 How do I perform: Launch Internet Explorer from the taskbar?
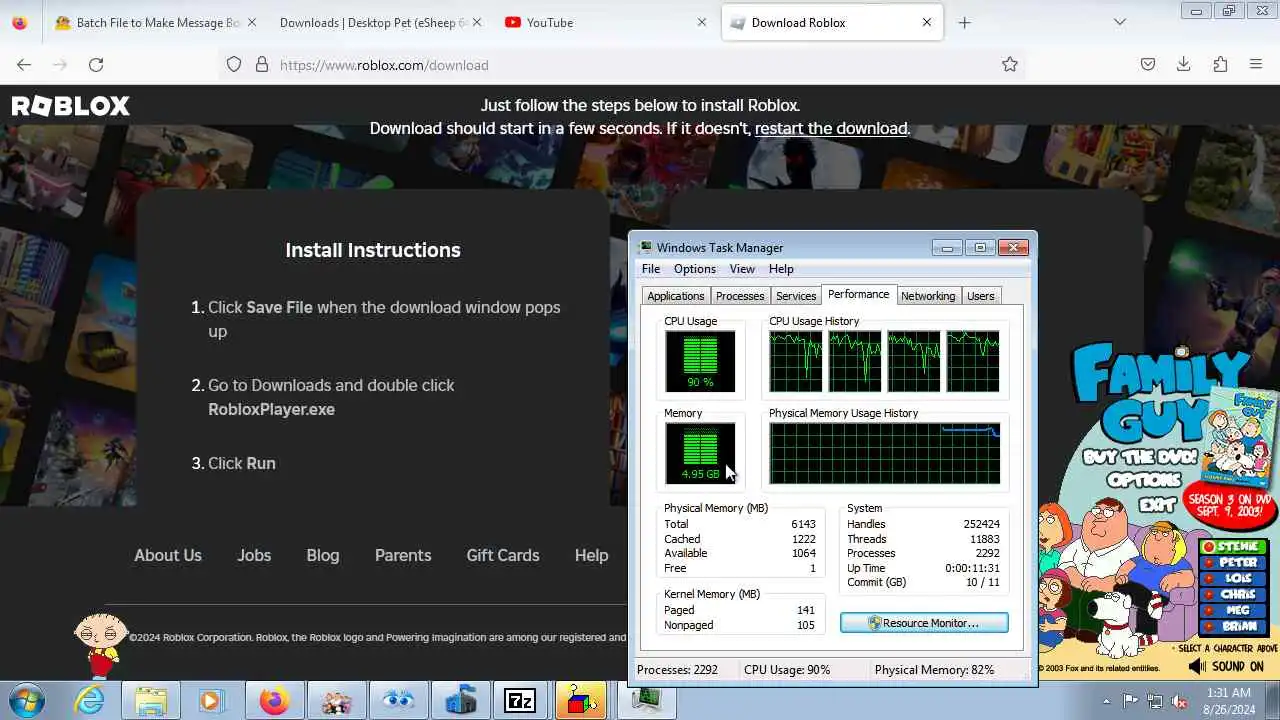(x=90, y=701)
